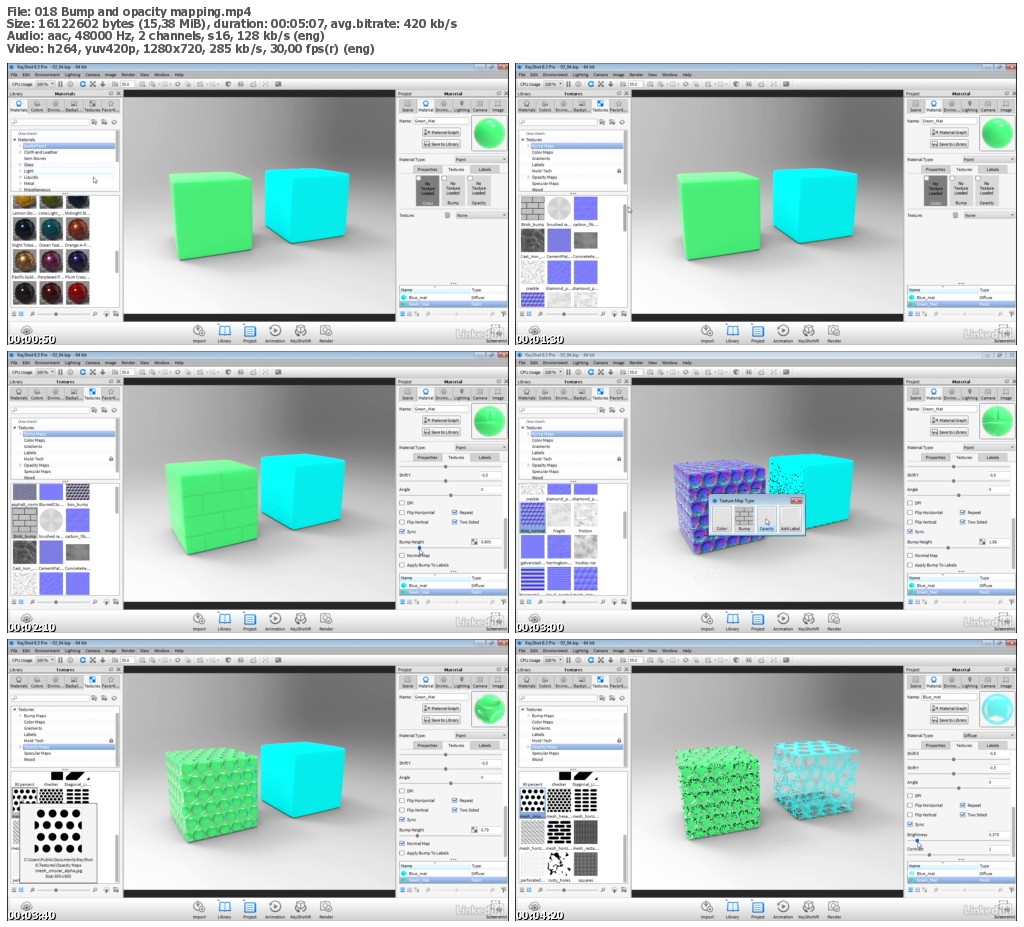
Task: Choose Add Label in Texture Map Type dialog
Action: click(x=790, y=520)
